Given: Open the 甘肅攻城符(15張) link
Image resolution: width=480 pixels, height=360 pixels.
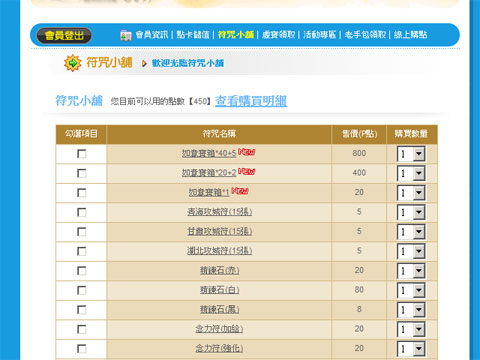Looking at the screenshot, I should (219, 231).
